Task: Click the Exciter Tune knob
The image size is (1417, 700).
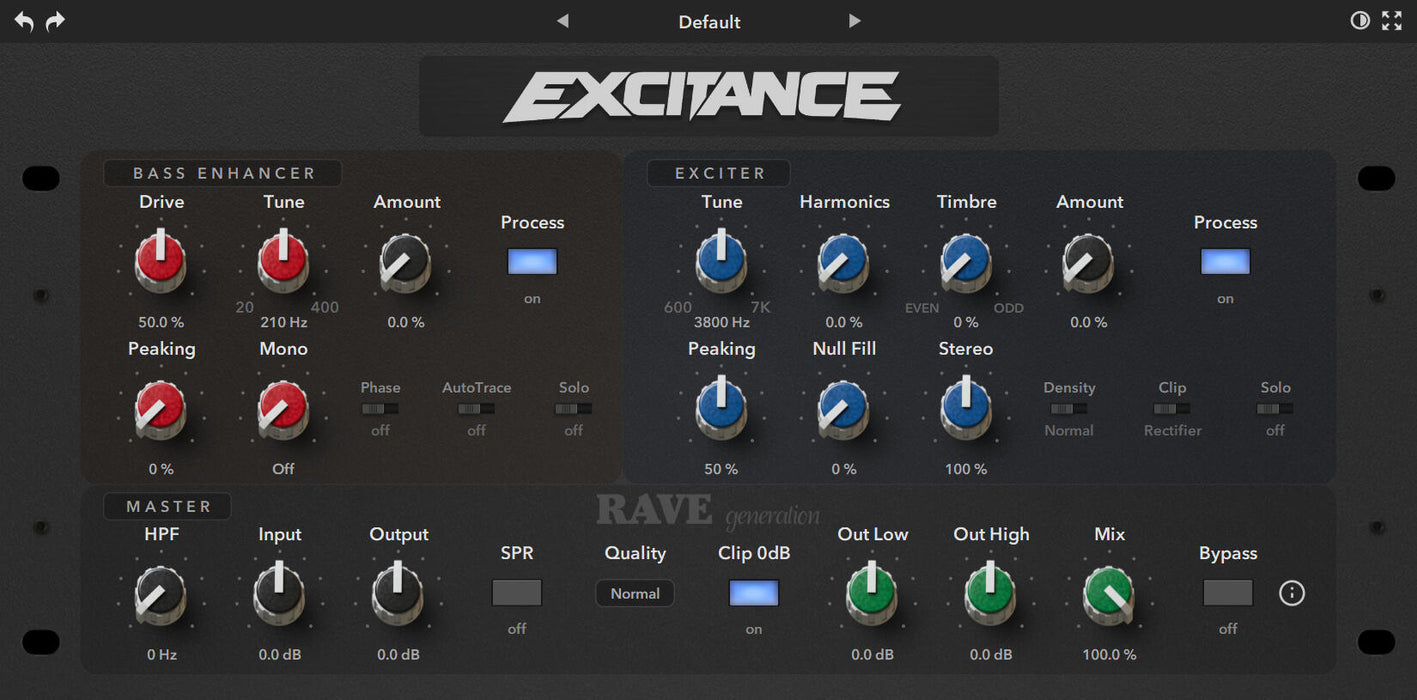Action: click(x=721, y=262)
